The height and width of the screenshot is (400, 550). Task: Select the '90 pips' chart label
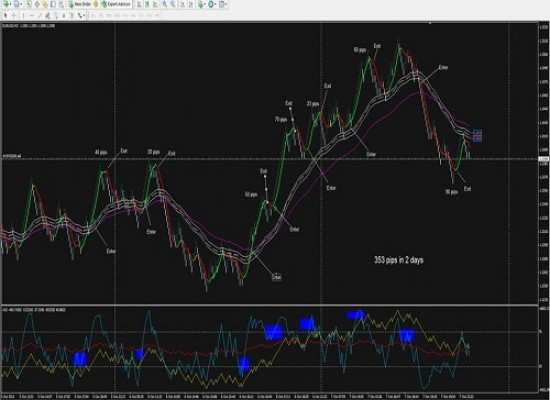point(451,192)
